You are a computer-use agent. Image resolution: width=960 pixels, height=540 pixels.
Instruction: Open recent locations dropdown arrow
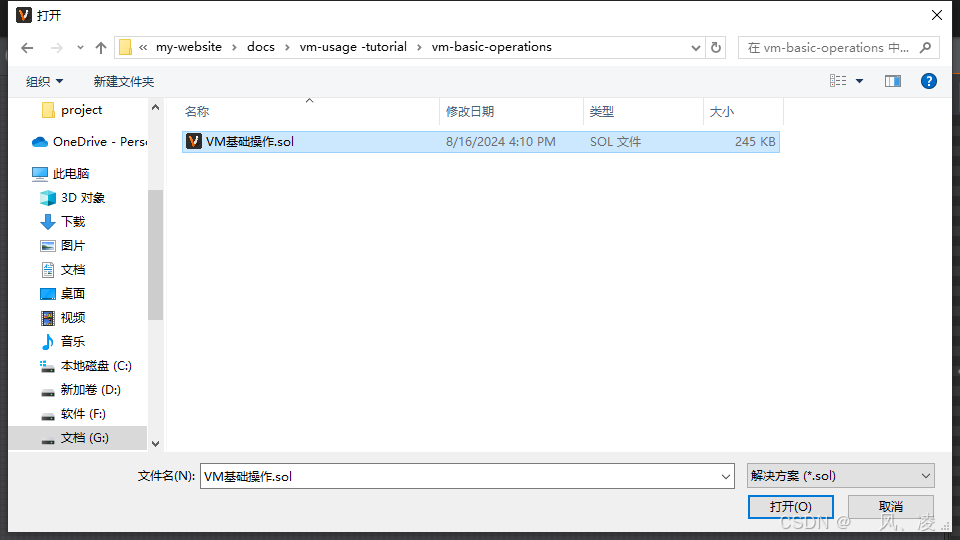pyautogui.click(x=80, y=48)
